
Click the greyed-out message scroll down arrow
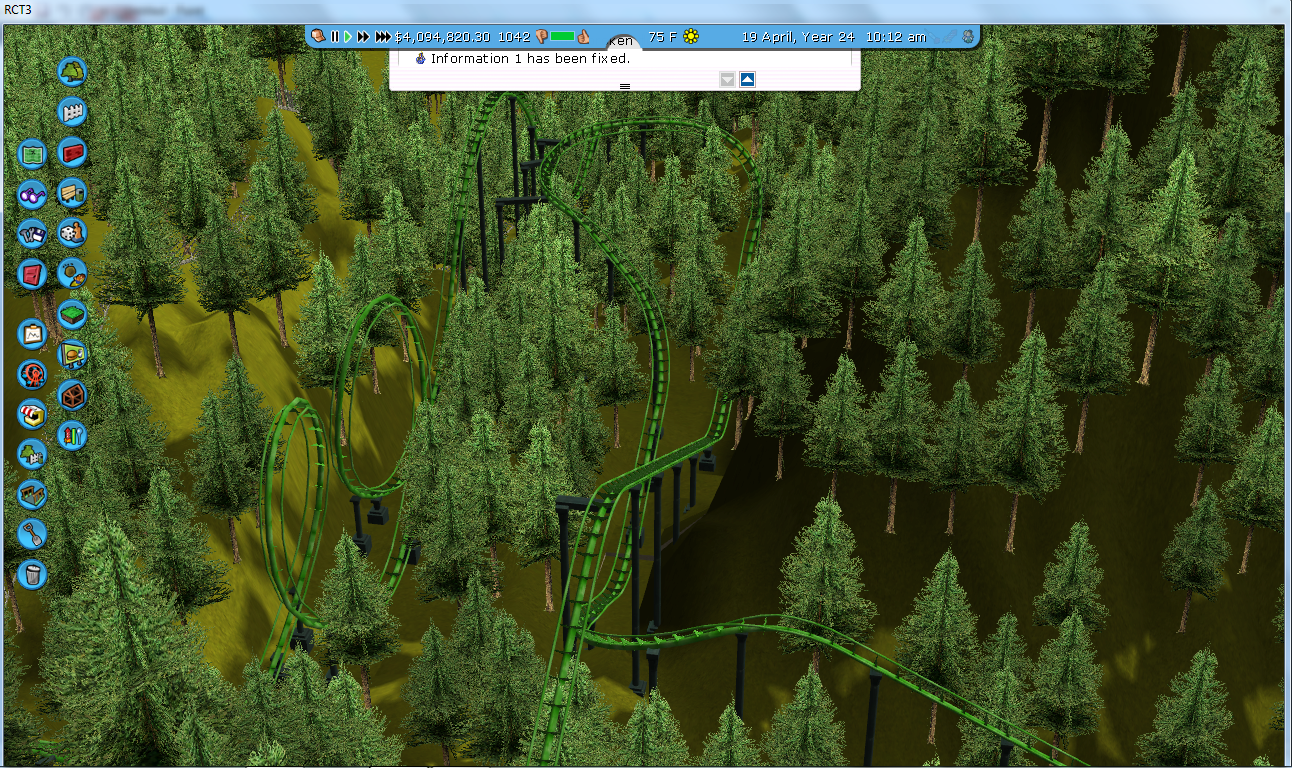click(x=727, y=79)
